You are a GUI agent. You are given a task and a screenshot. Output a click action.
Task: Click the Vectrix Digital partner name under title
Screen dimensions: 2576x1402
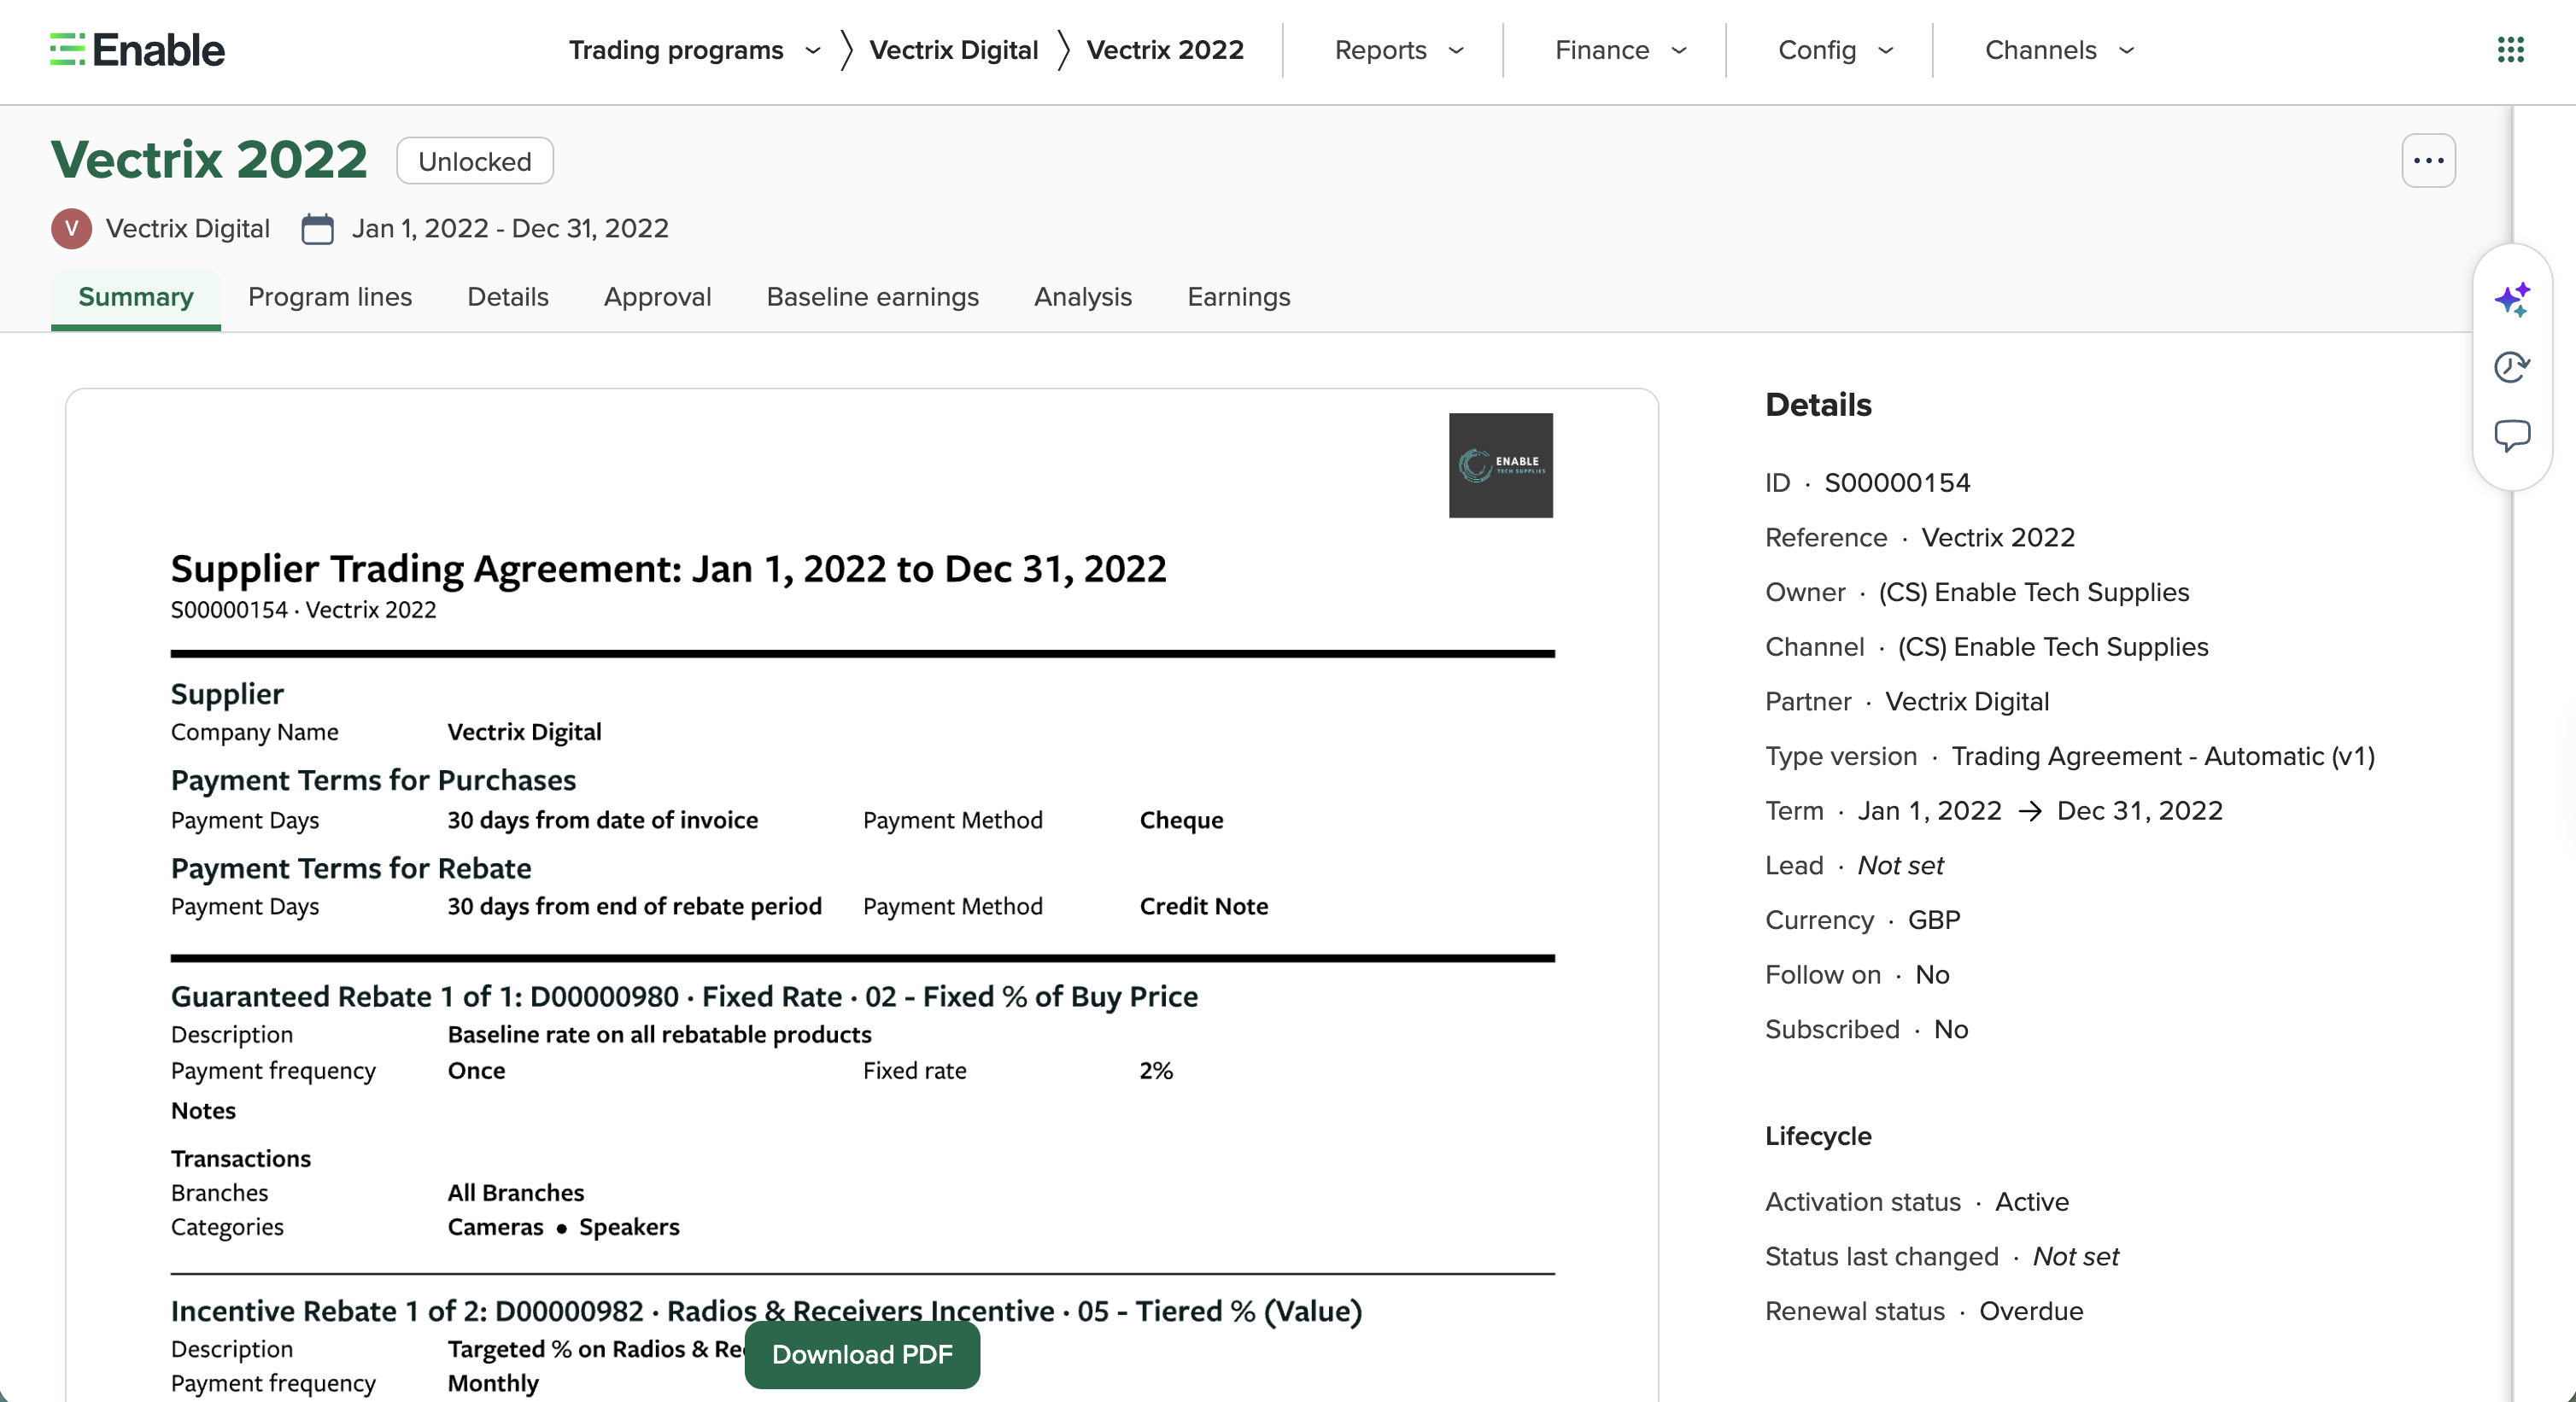[x=188, y=229]
